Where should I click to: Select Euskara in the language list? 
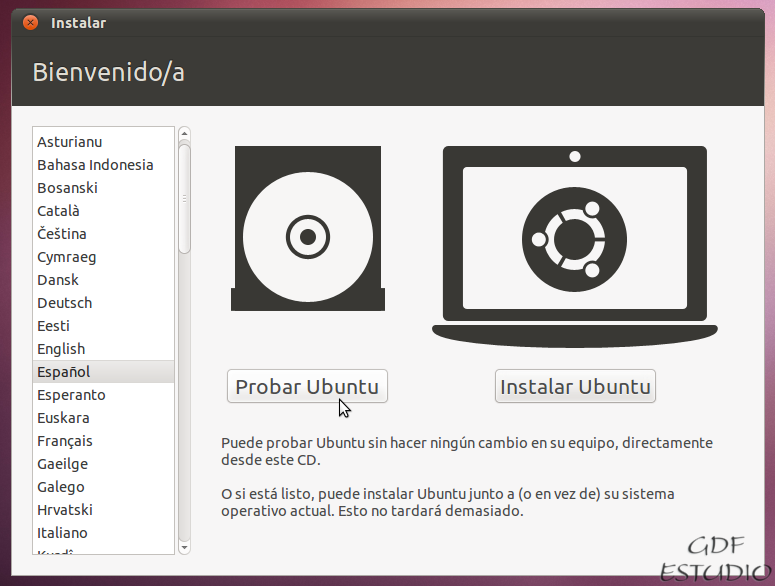[x=103, y=418]
